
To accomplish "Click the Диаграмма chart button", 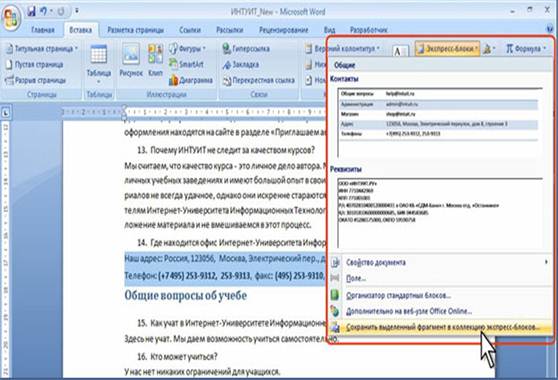I will pos(191,80).
